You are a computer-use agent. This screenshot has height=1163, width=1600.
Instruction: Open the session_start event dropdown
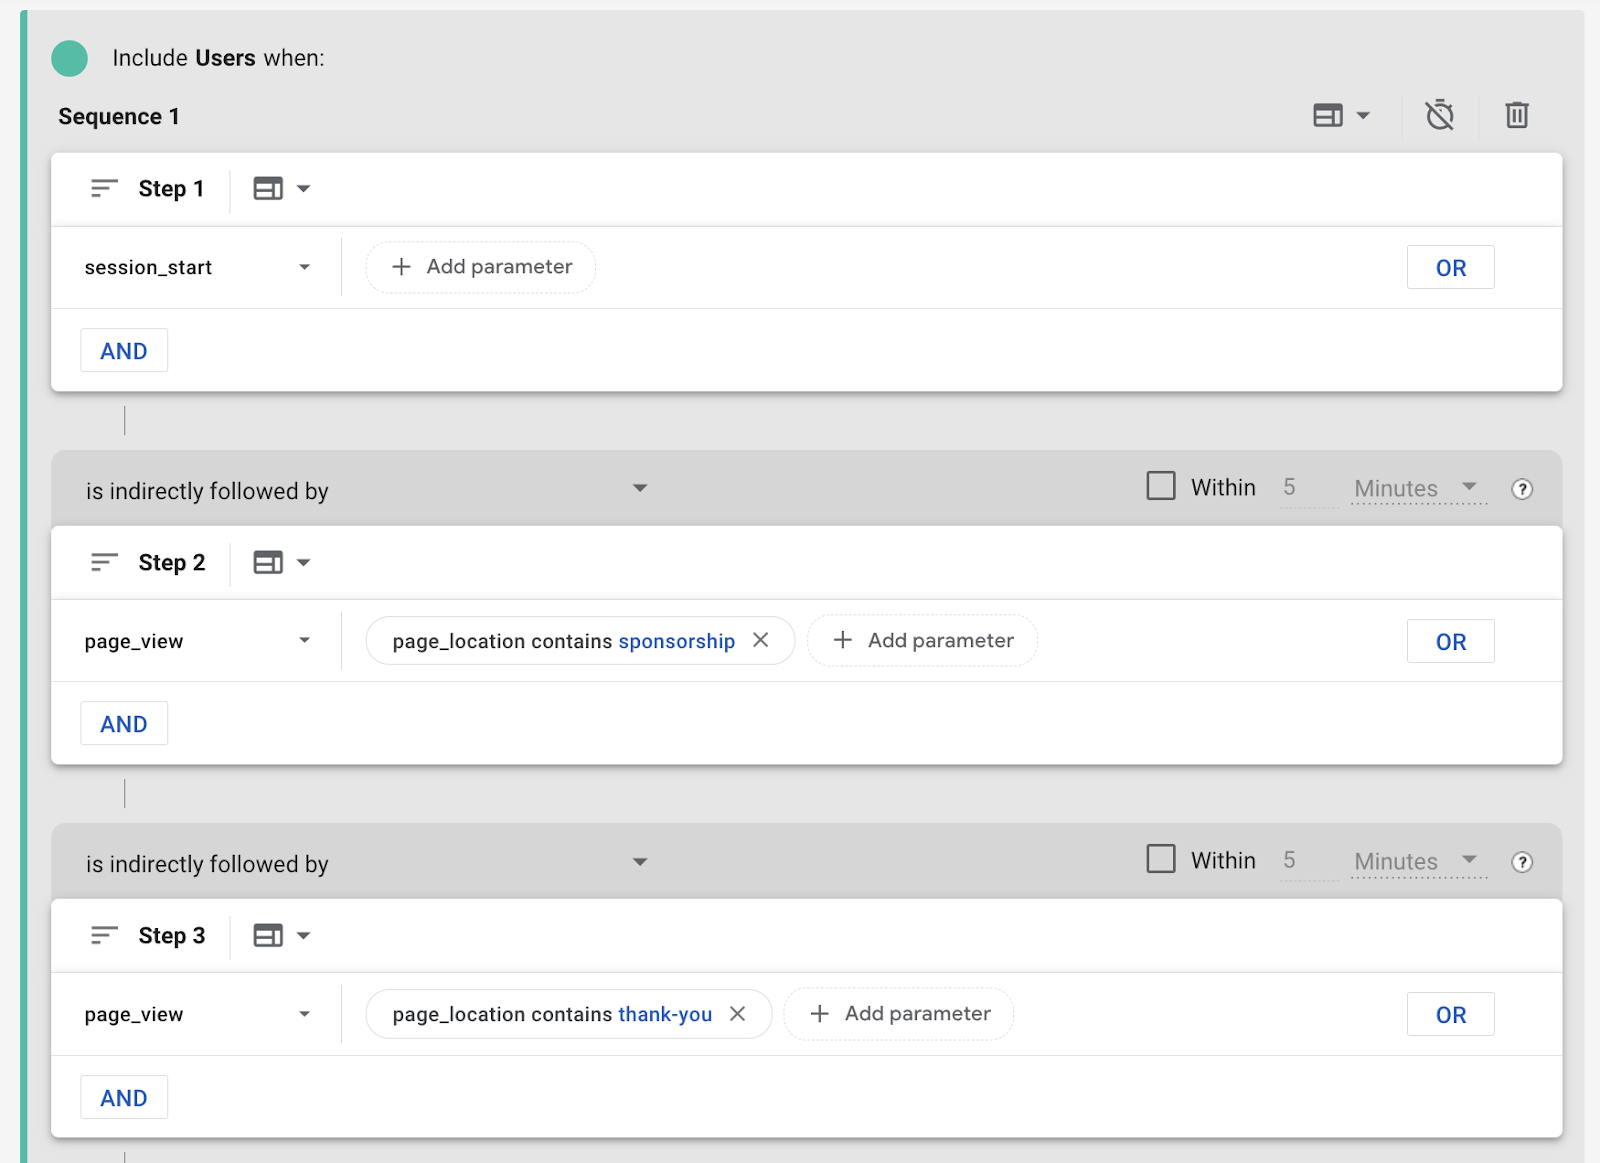(197, 268)
